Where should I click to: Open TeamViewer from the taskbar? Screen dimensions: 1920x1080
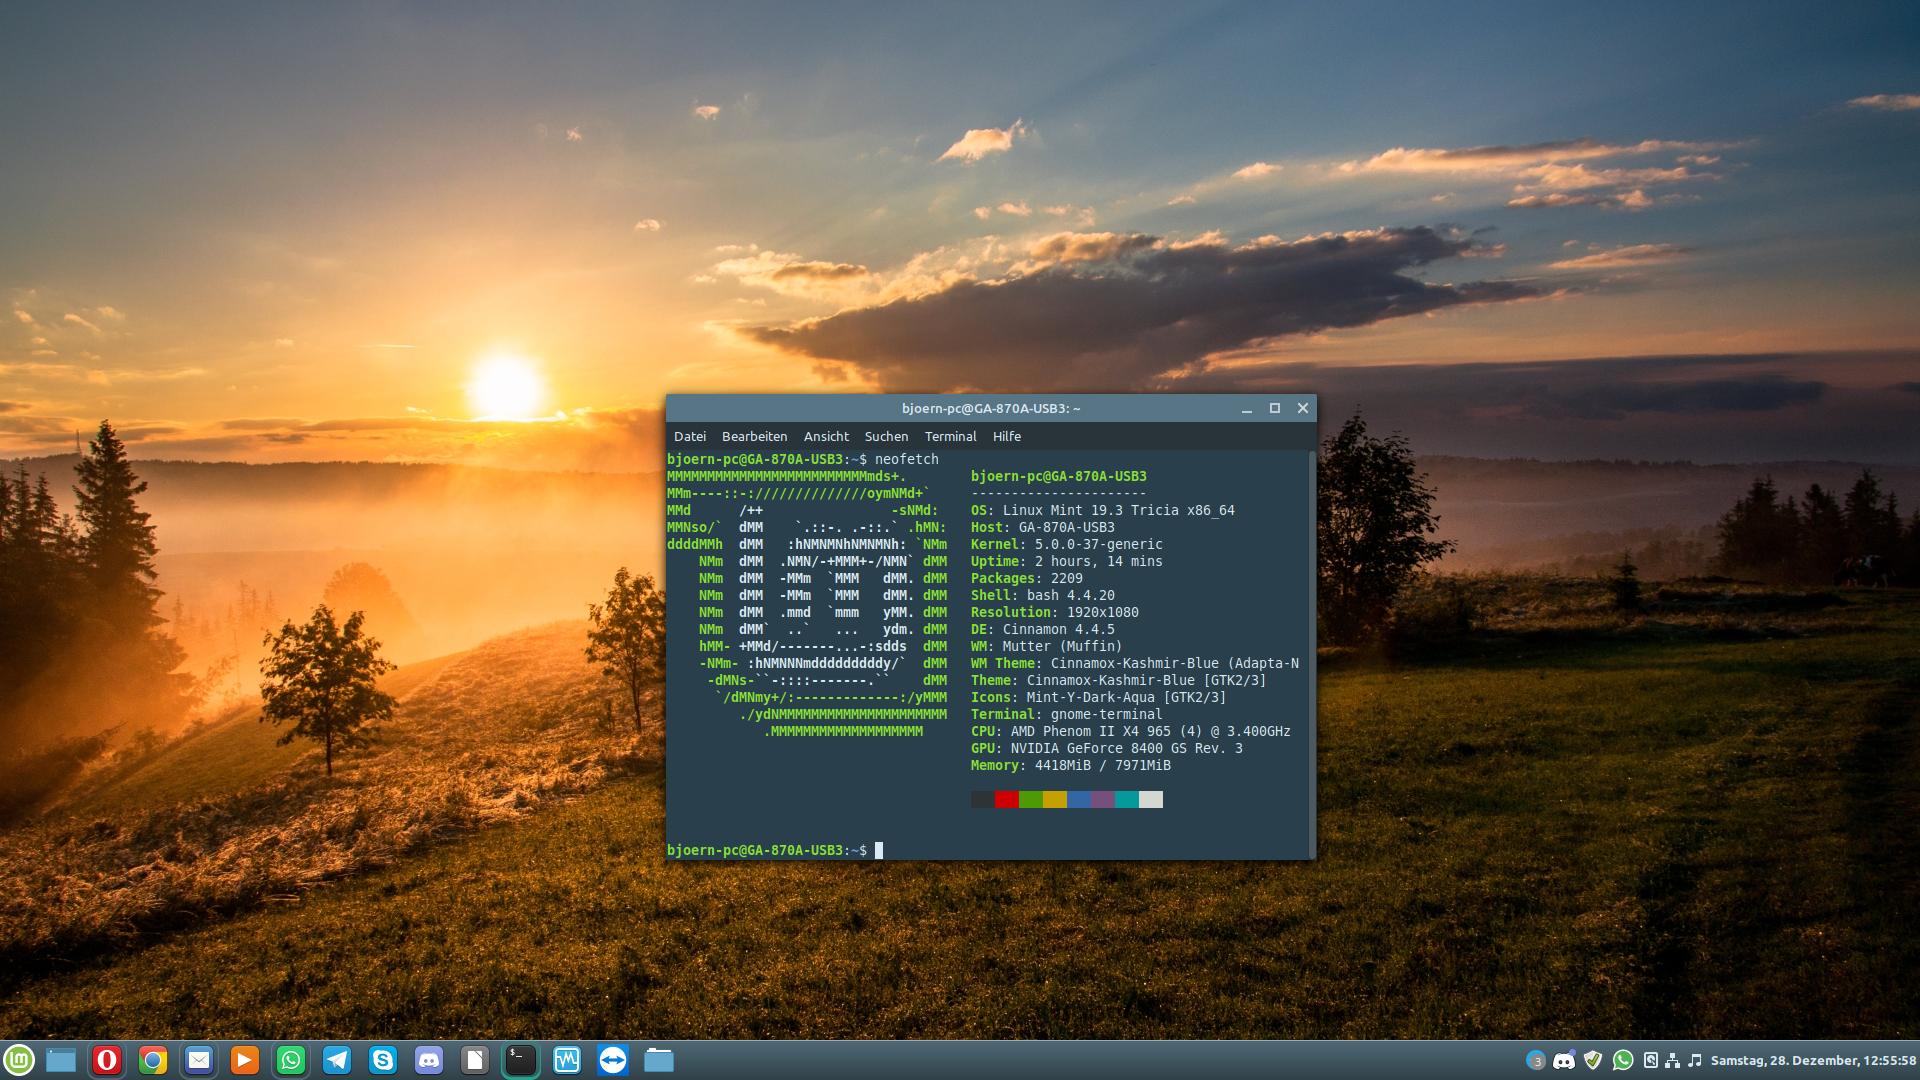613,1060
